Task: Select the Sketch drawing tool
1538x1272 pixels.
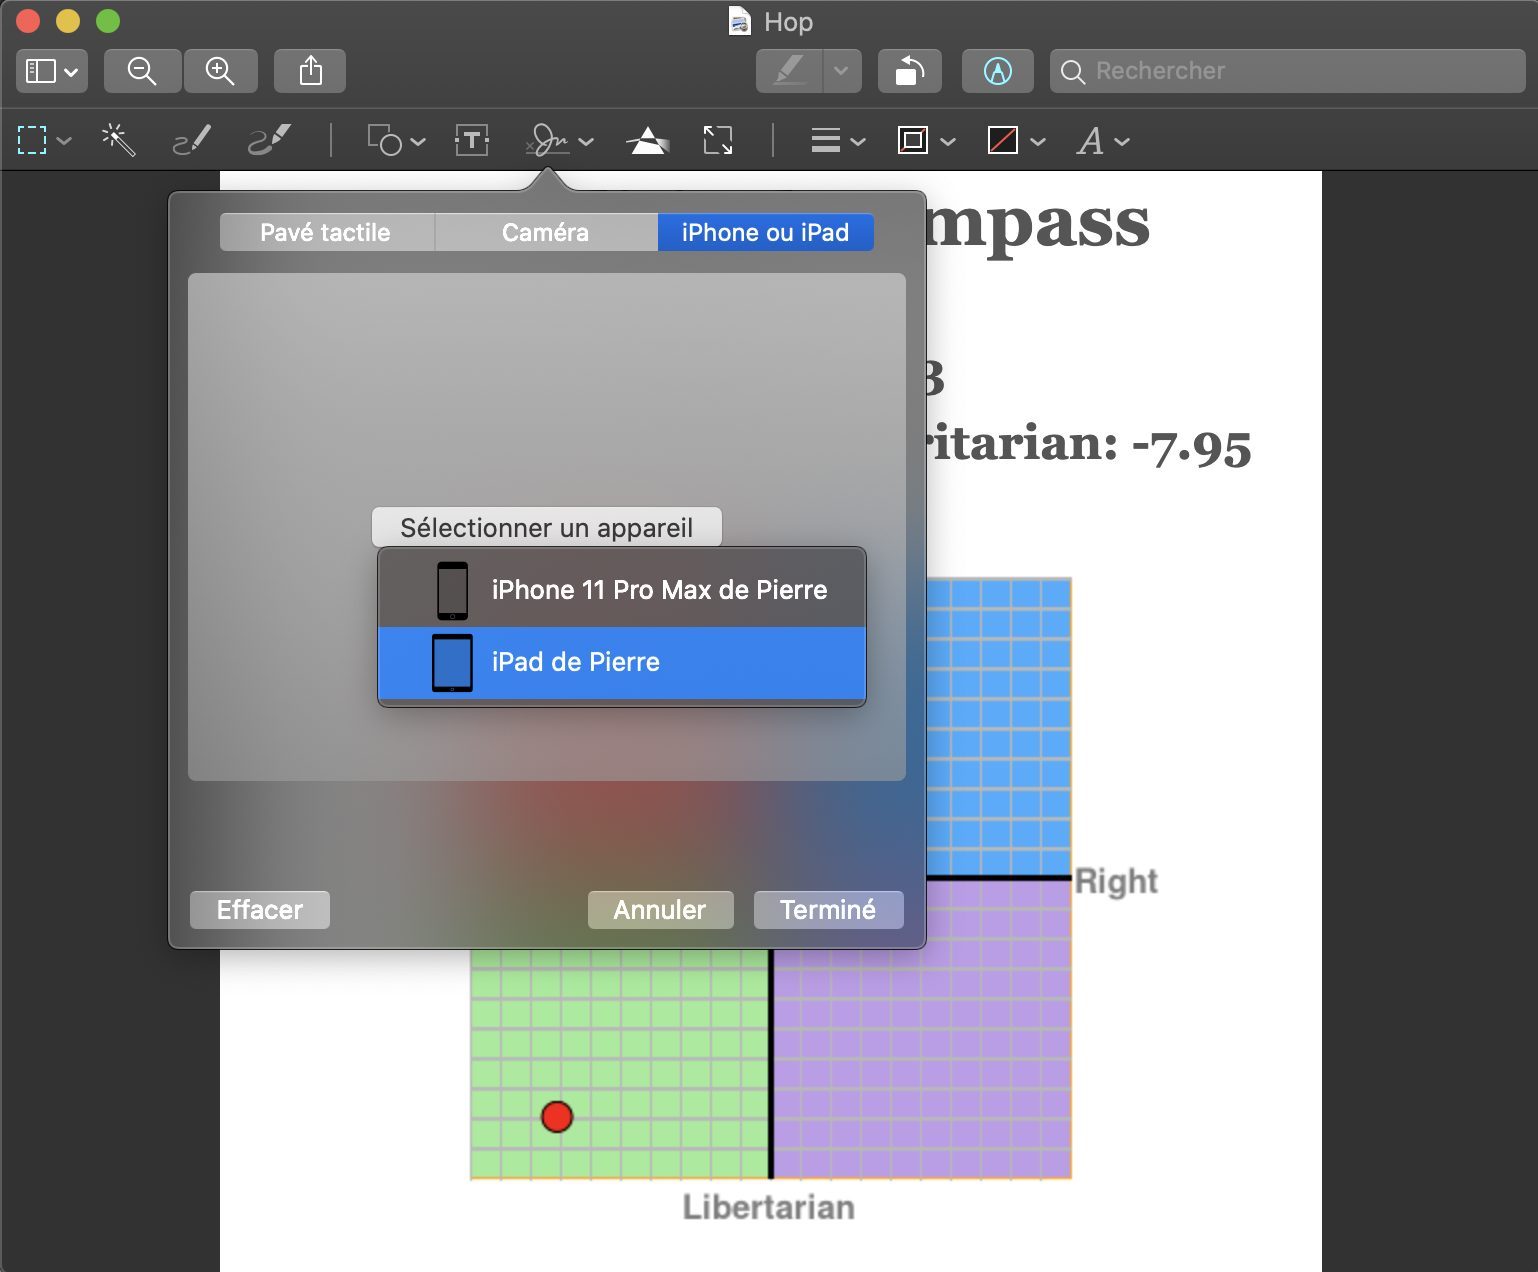Action: (x=191, y=140)
